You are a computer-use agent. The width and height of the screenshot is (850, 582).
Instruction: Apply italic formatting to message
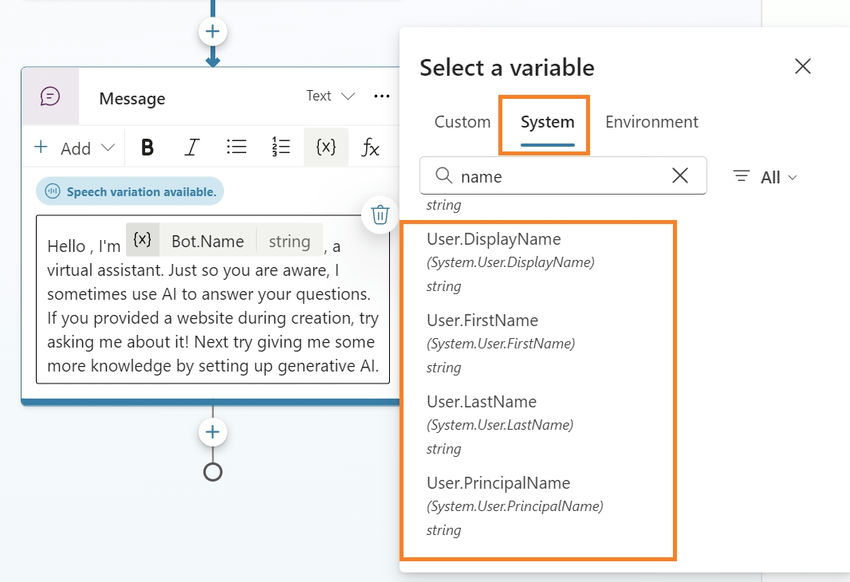tap(191, 148)
